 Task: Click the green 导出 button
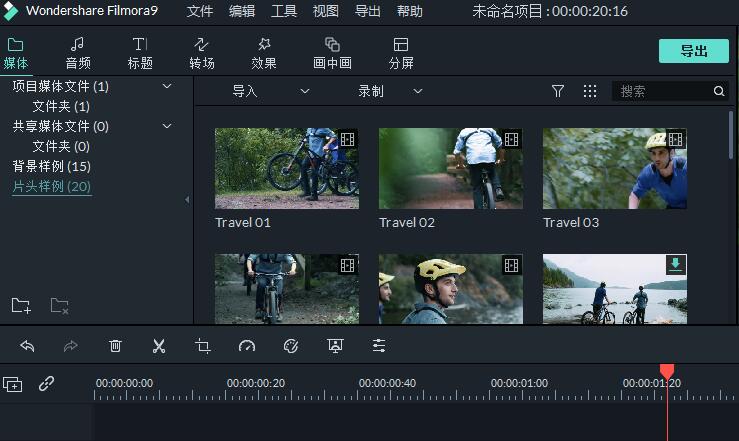[693, 51]
